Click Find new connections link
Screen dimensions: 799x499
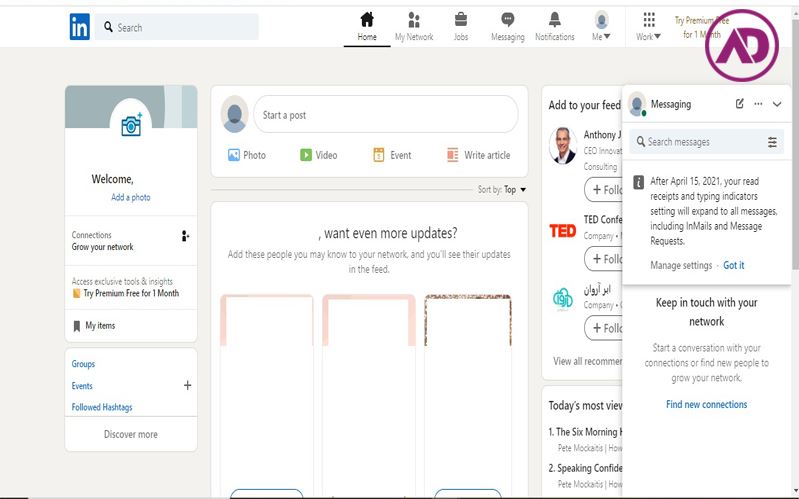tap(706, 404)
